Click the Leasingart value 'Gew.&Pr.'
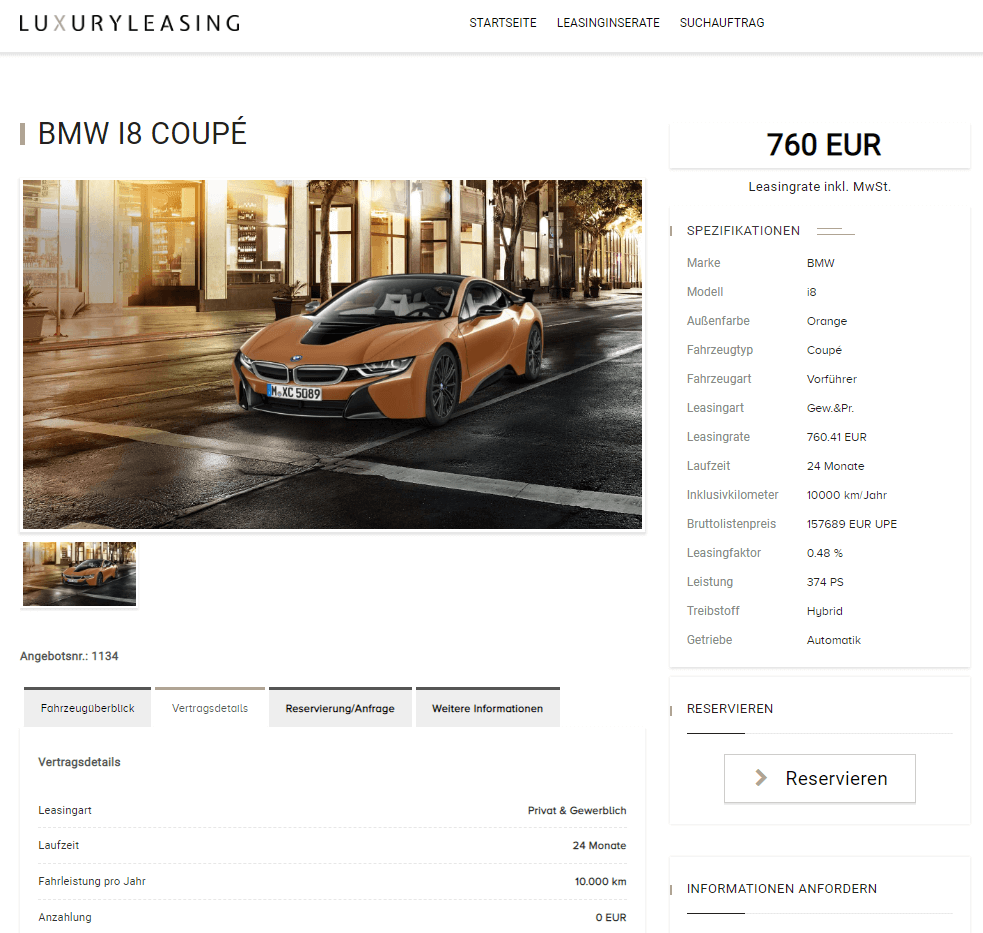This screenshot has width=983, height=933. tap(830, 408)
